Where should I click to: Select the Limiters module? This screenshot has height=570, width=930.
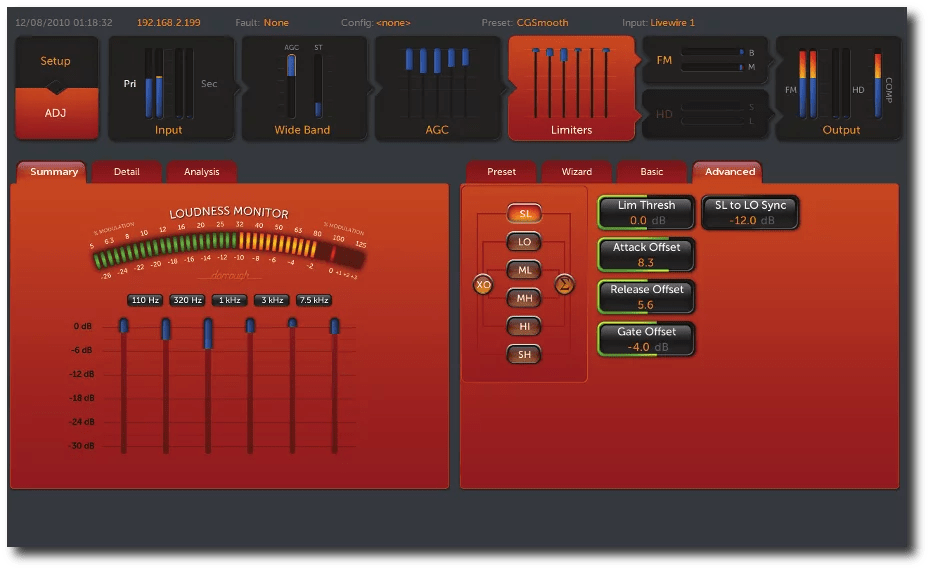tap(571, 88)
